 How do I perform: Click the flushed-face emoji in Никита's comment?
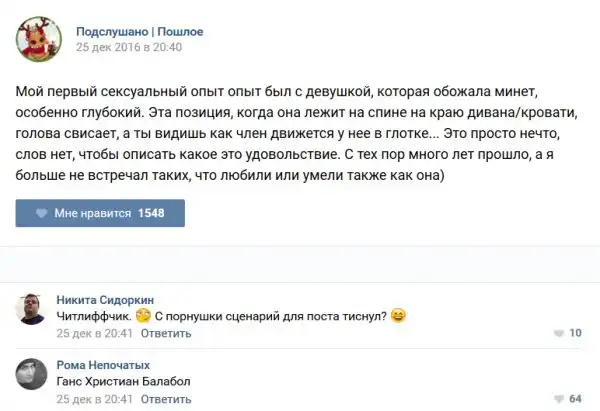[x=143, y=315]
